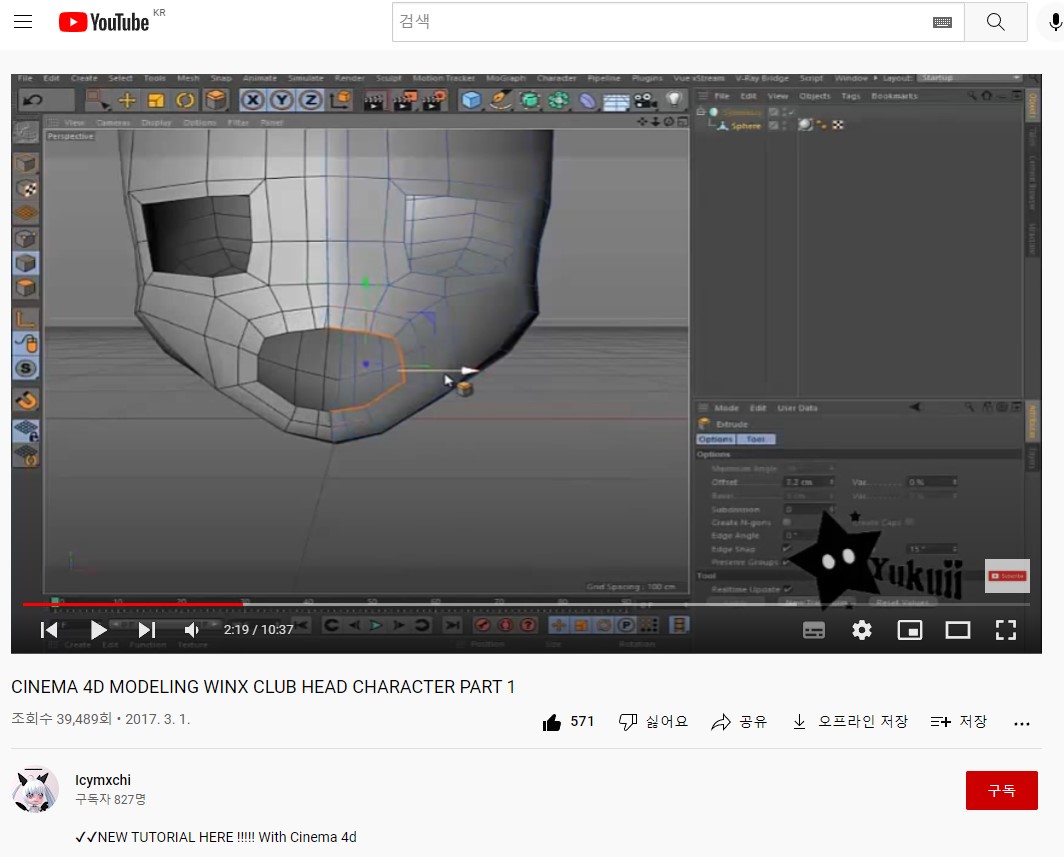Switch to the Tool tab of Extrude
1064x857 pixels.
[755, 440]
